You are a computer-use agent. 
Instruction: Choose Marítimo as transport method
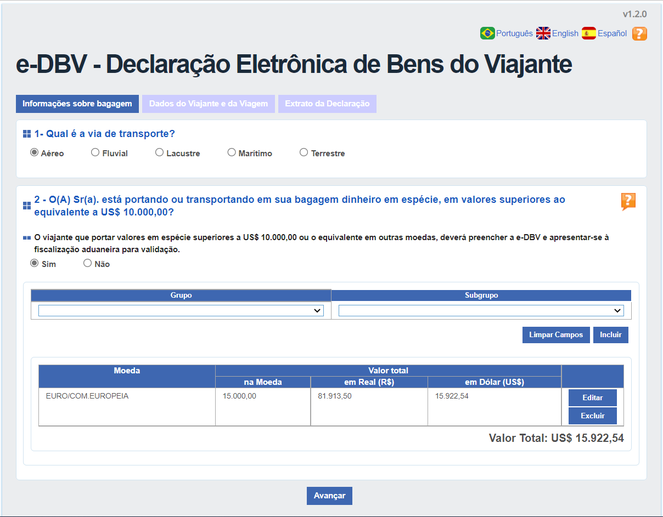pos(231,153)
